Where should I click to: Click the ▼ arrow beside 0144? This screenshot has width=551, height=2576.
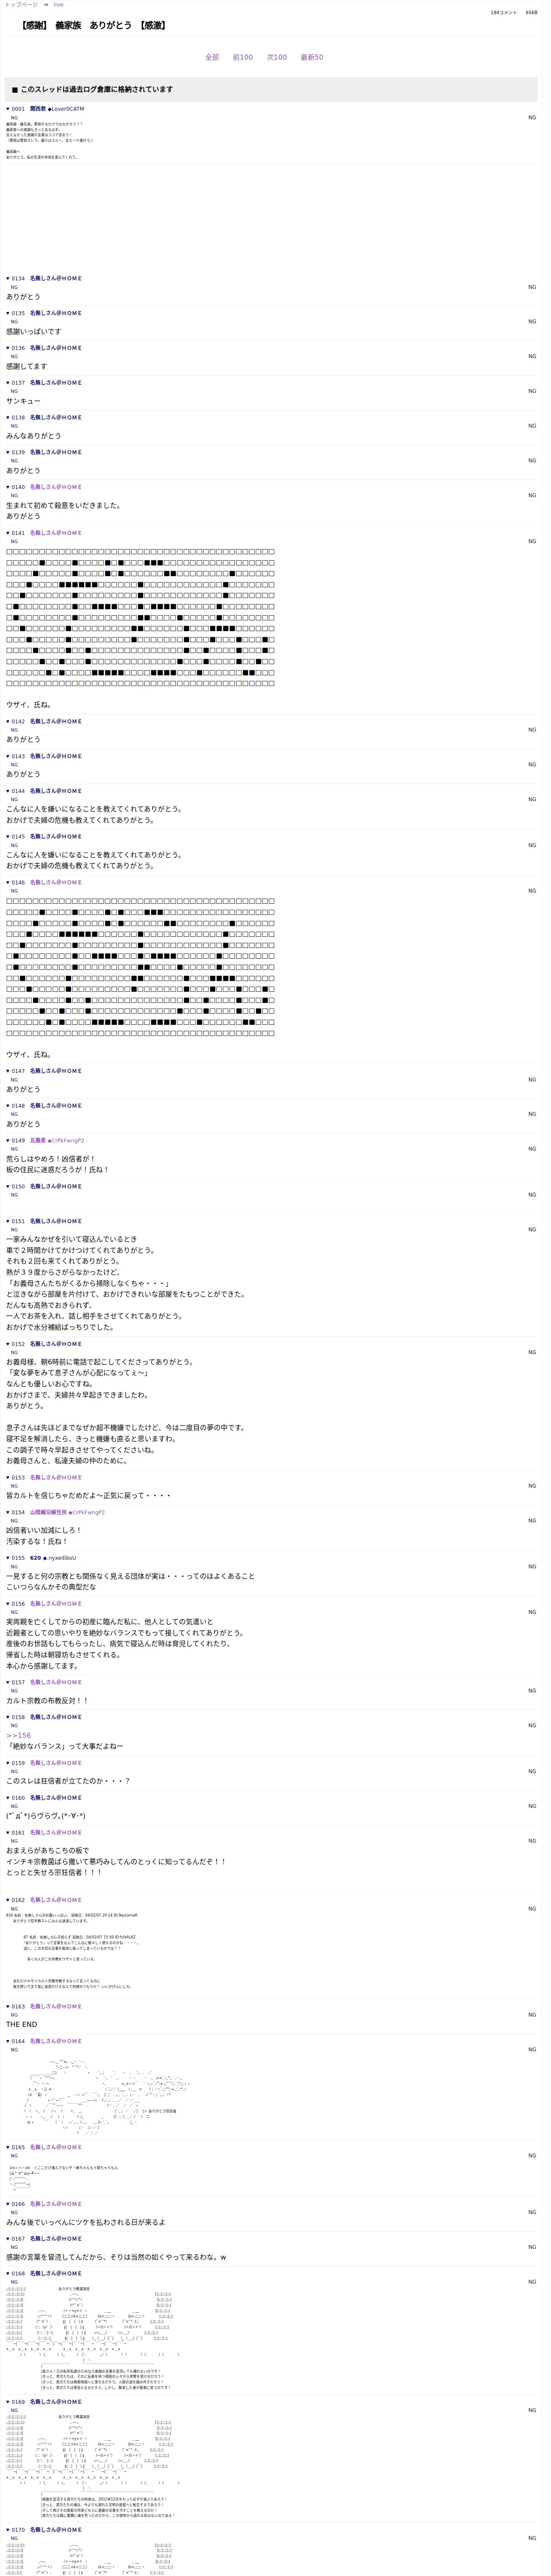point(8,791)
